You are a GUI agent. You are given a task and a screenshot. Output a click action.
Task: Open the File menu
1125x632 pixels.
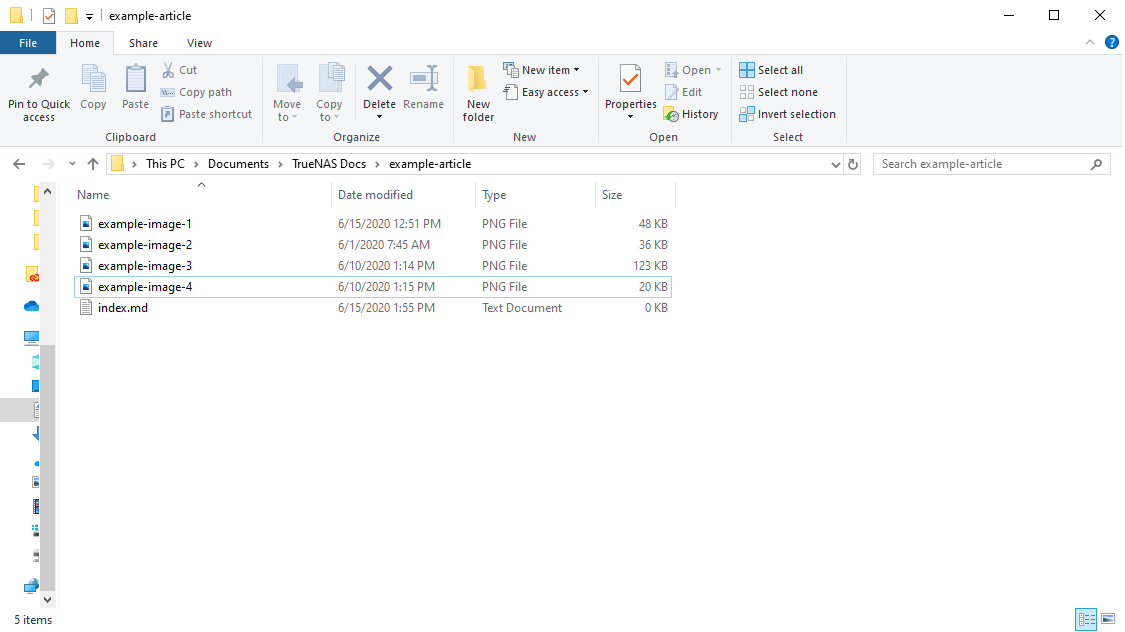(28, 43)
